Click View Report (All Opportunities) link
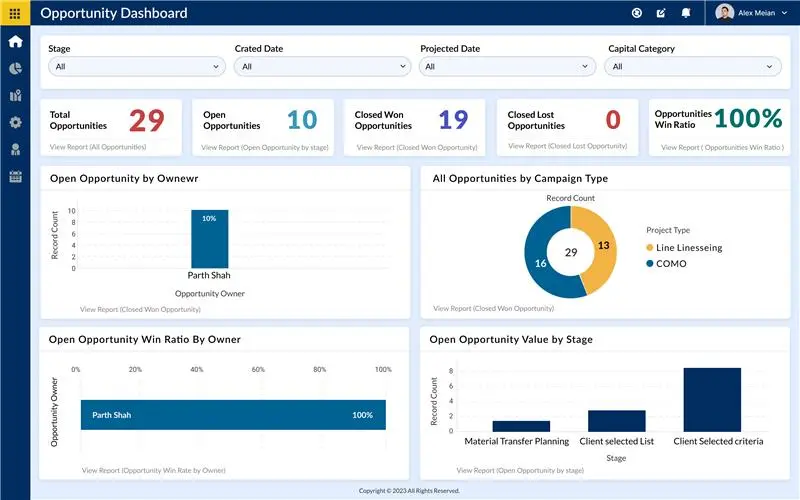 [98, 147]
